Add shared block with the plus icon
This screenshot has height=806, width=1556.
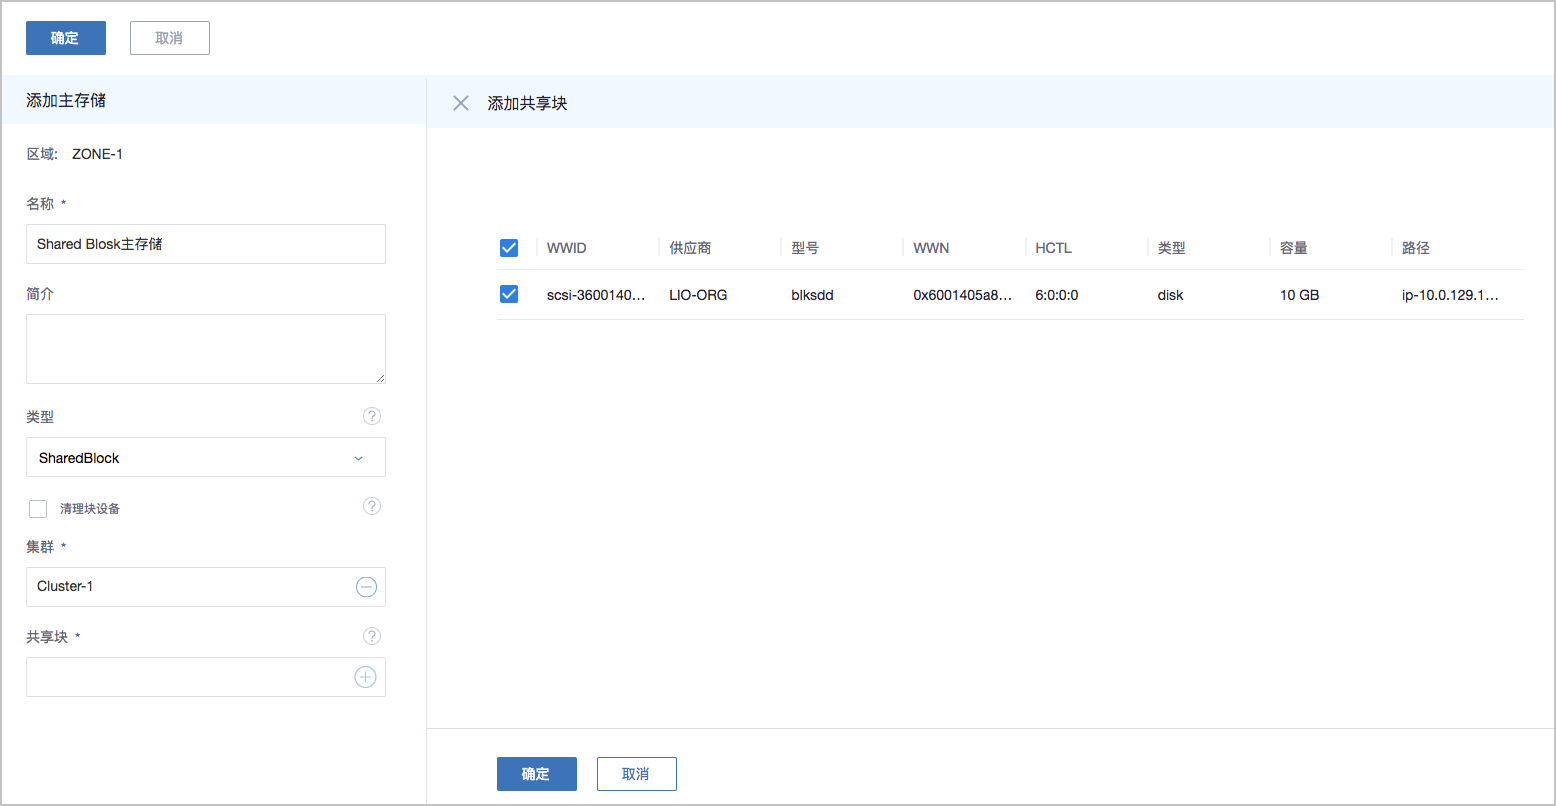(366, 677)
